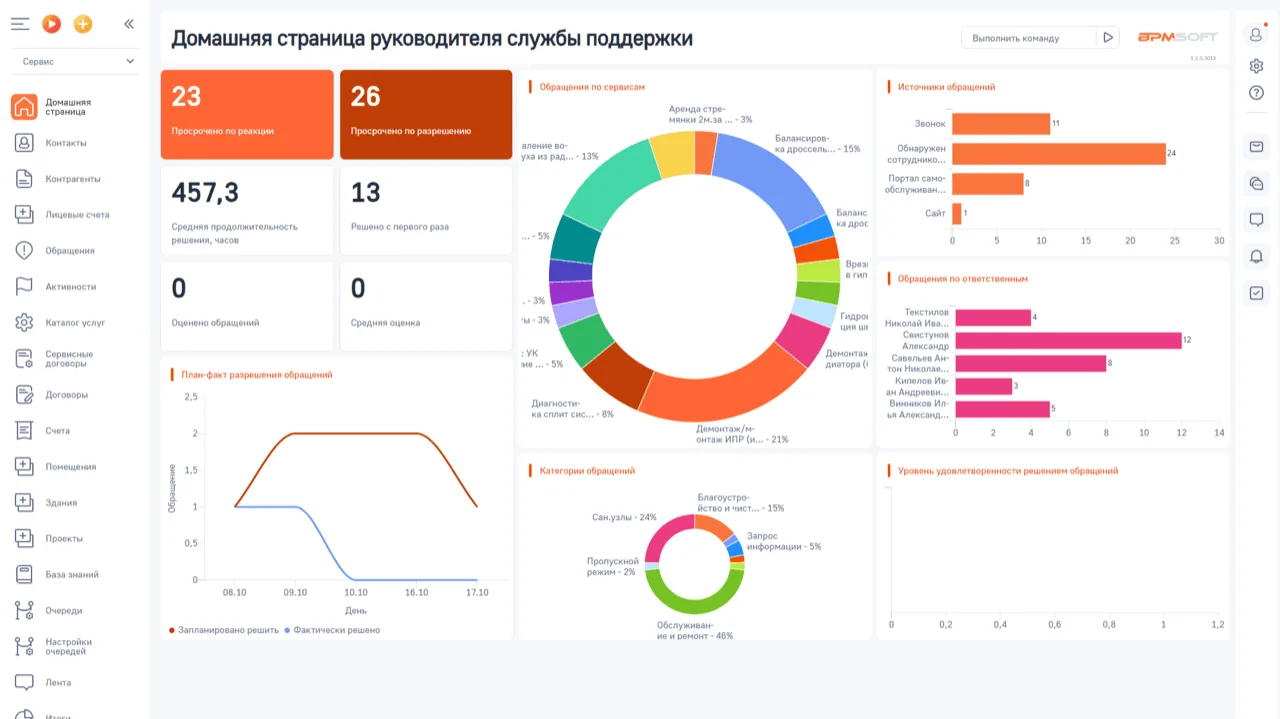Click the Звонок bar in sources chart
1280x719 pixels.
(x=1001, y=124)
